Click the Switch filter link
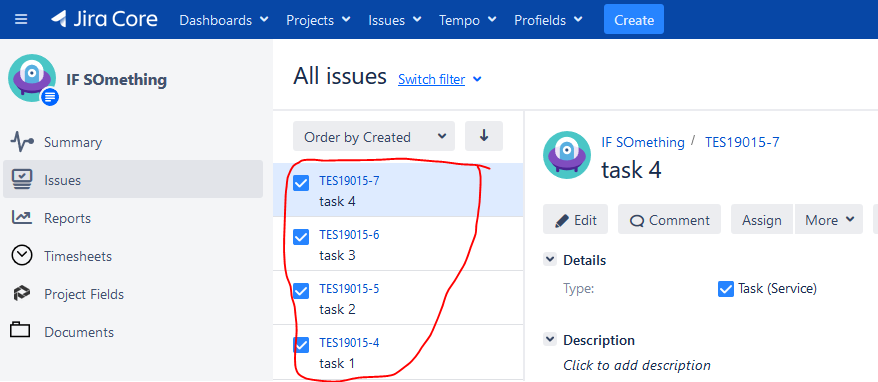This screenshot has width=878, height=382. tap(431, 80)
